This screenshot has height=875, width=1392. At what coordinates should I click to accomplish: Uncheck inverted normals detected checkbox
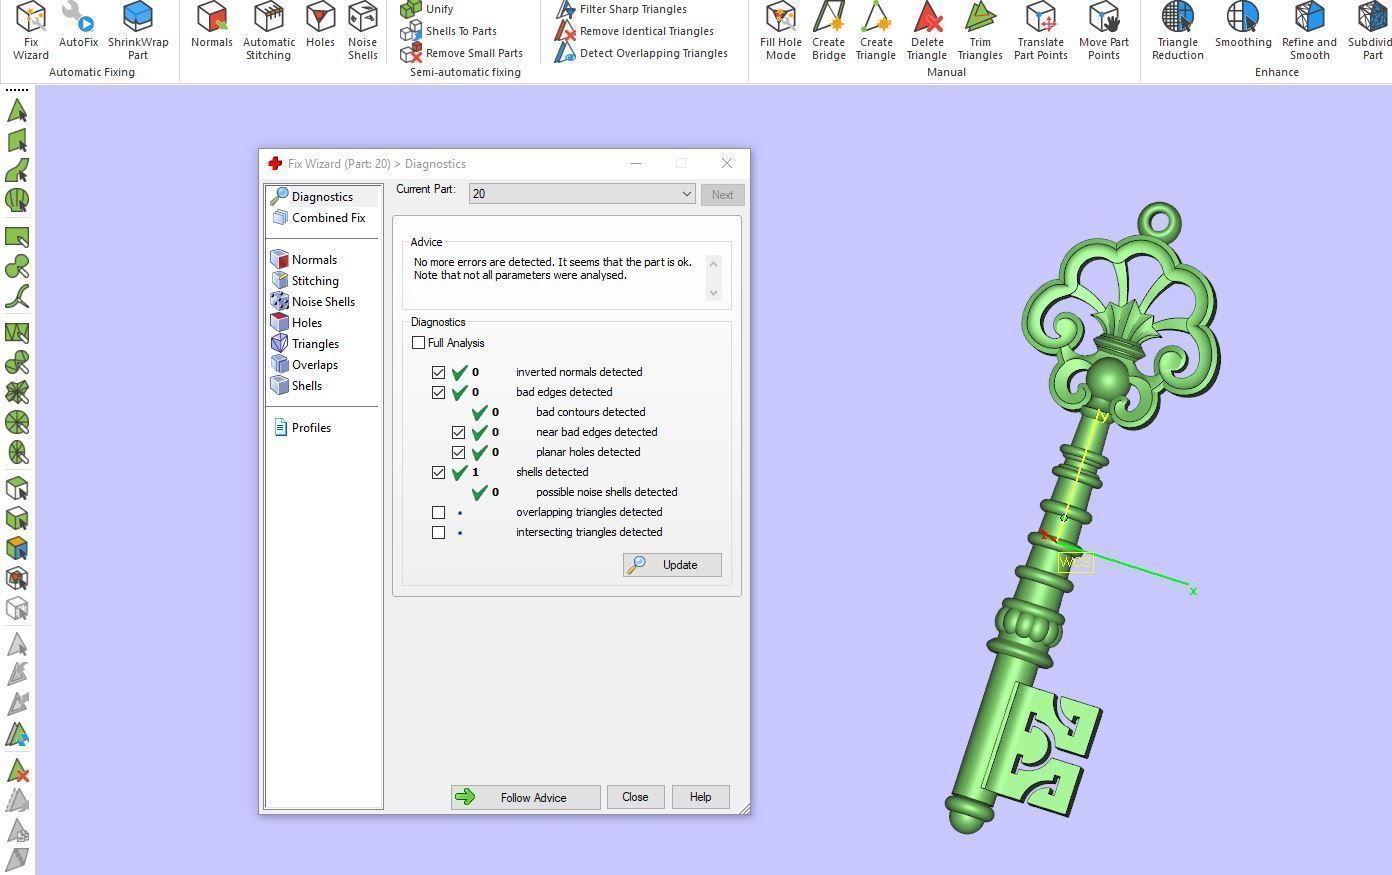(439, 372)
